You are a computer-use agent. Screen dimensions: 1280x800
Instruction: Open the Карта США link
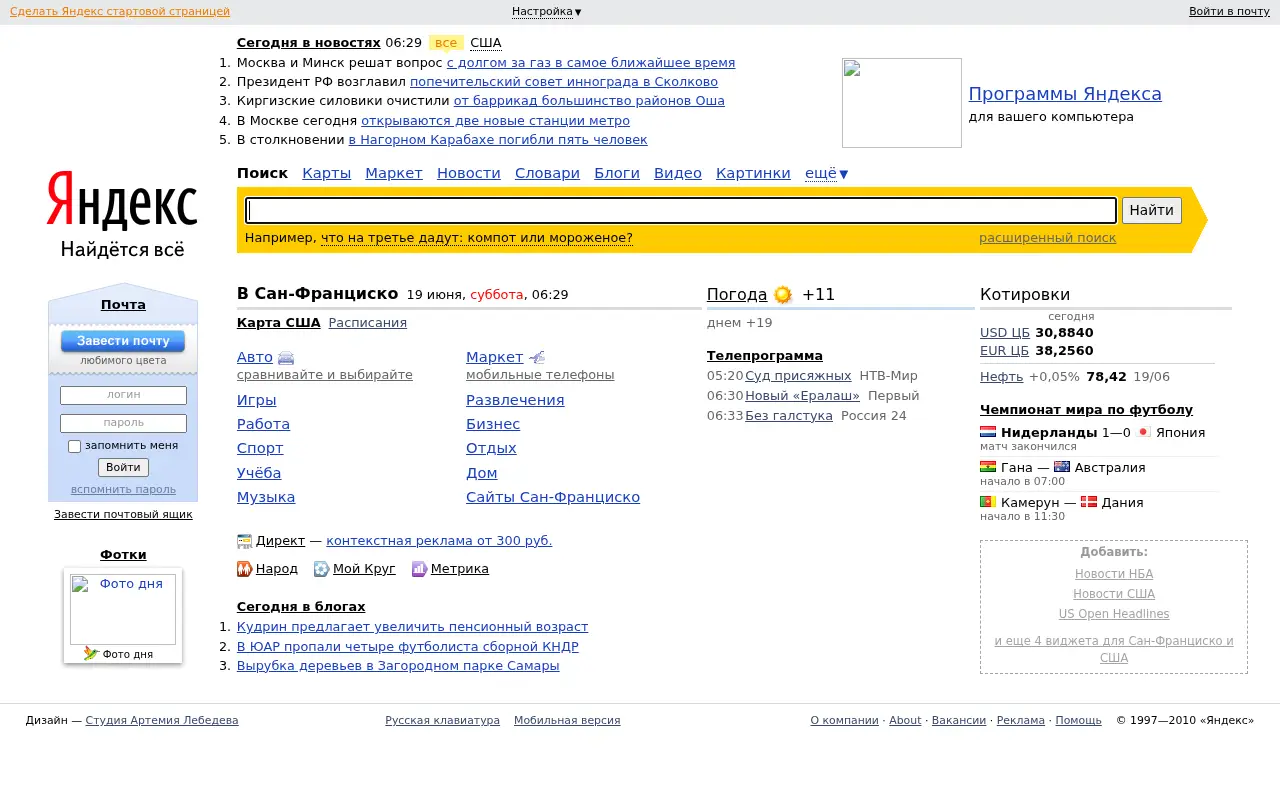click(x=279, y=323)
